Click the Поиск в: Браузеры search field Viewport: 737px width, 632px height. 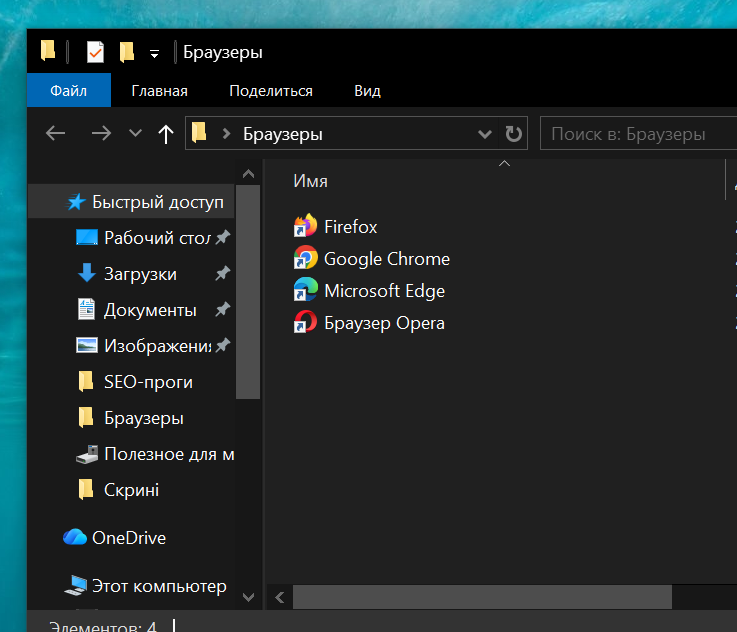638,134
